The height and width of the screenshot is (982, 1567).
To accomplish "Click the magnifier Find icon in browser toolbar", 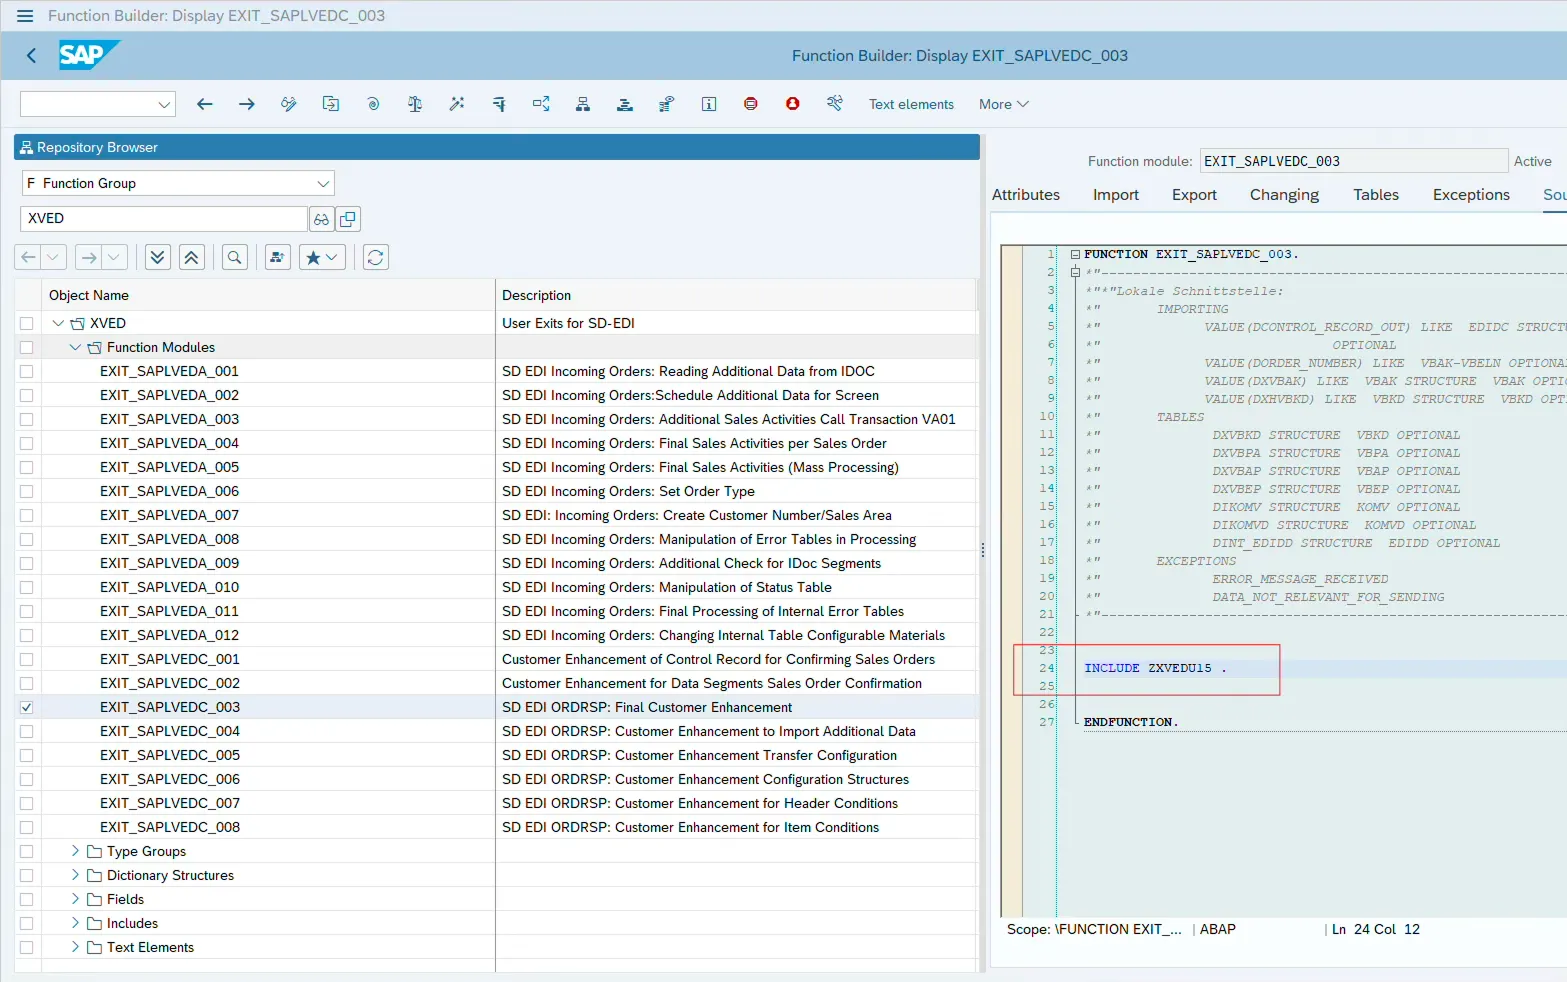I will click(x=234, y=257).
